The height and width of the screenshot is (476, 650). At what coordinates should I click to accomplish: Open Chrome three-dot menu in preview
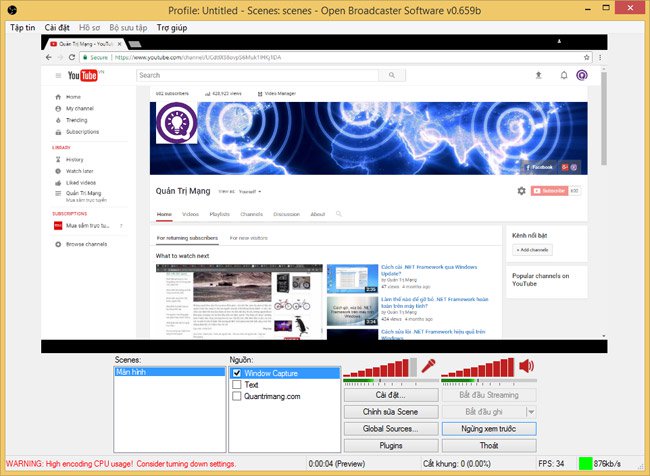click(599, 58)
